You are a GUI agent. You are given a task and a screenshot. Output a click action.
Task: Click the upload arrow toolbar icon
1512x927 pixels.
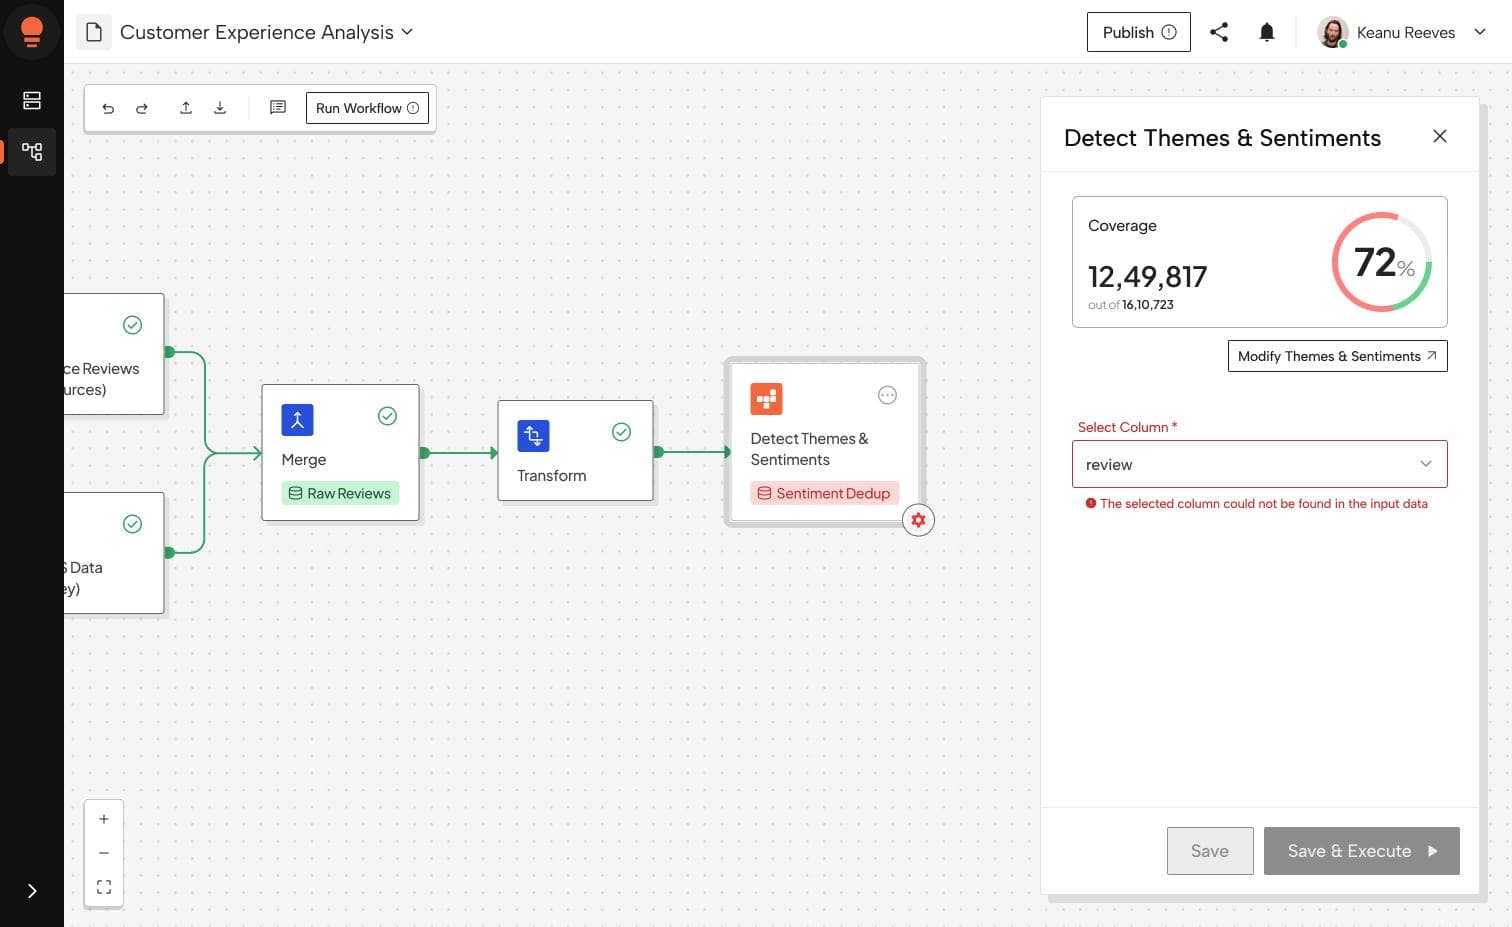(186, 108)
